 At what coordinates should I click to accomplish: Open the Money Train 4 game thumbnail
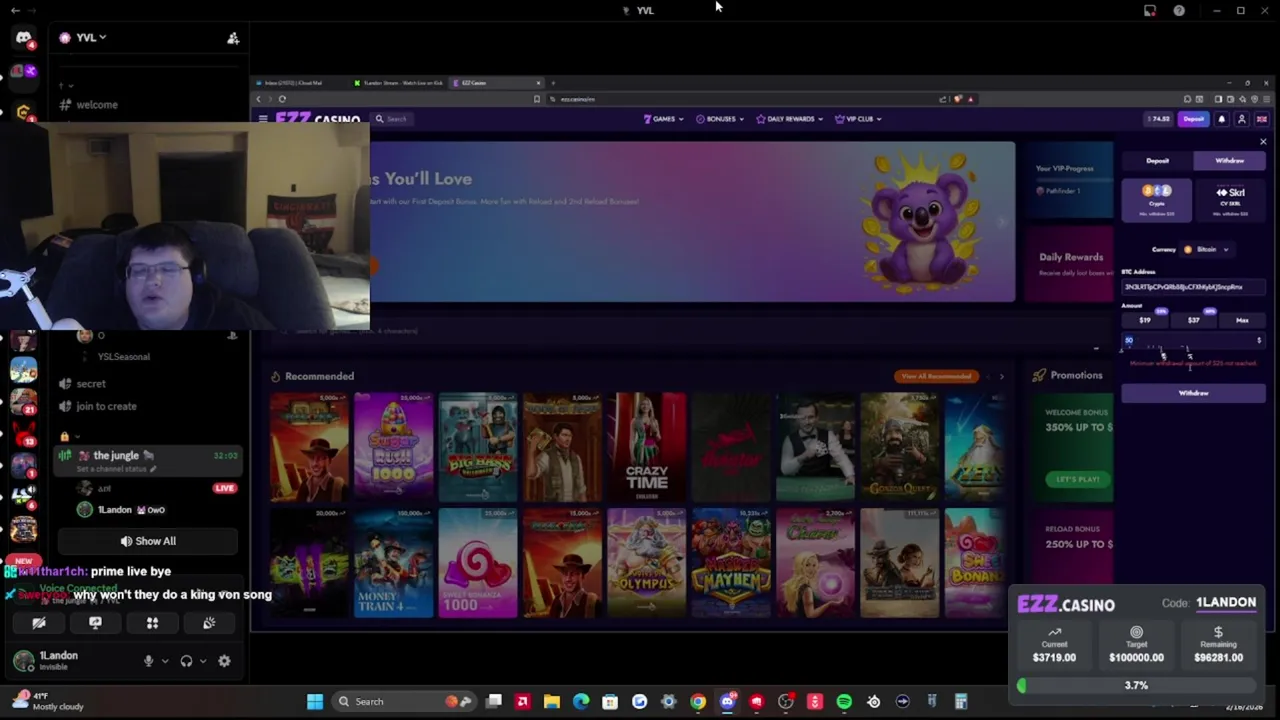[x=394, y=563]
